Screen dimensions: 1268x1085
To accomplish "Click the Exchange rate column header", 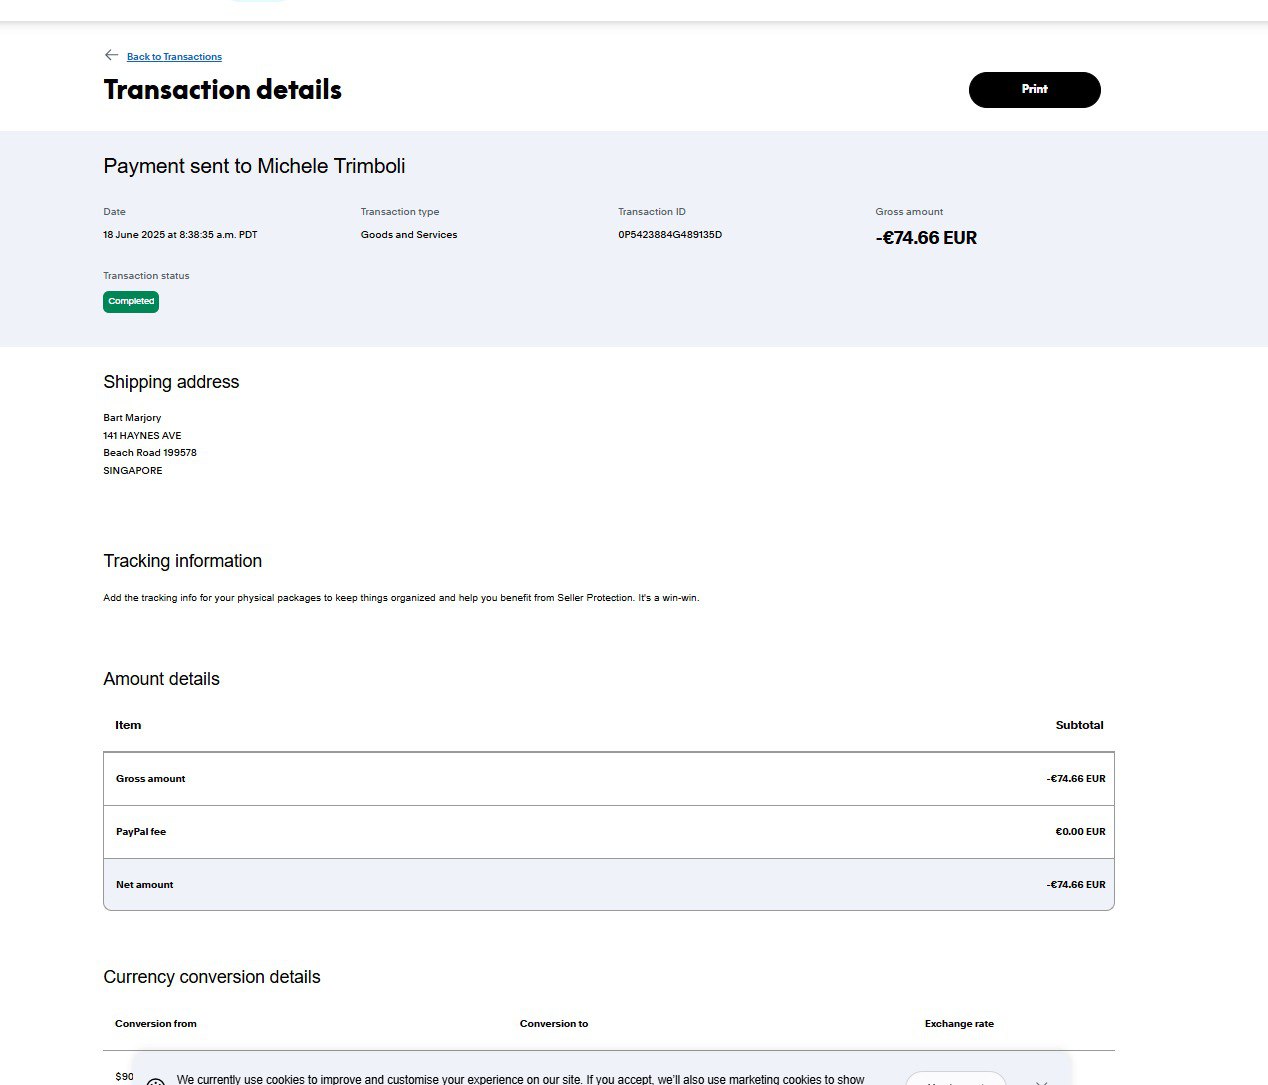I will point(959,1024).
